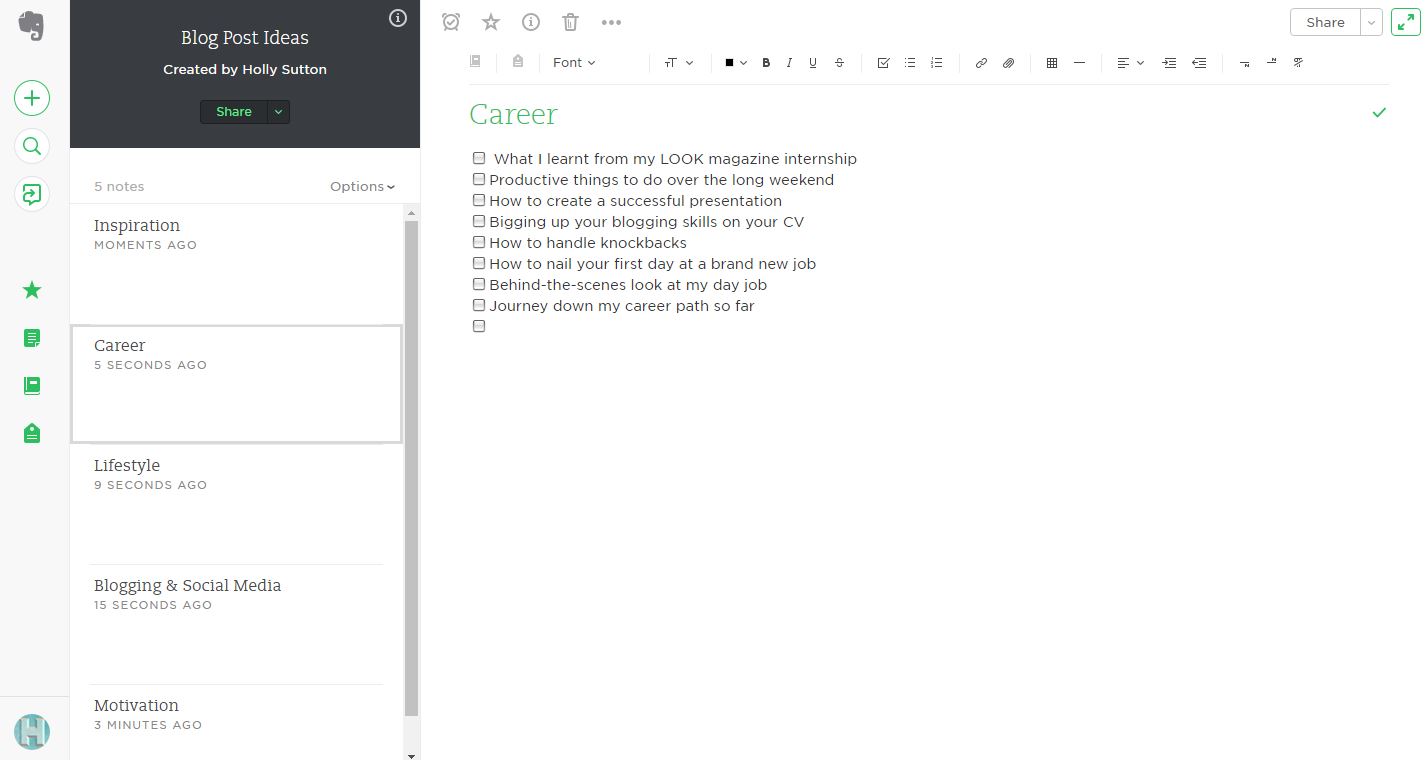
Task: Delete the note with trash icon
Action: (570, 22)
